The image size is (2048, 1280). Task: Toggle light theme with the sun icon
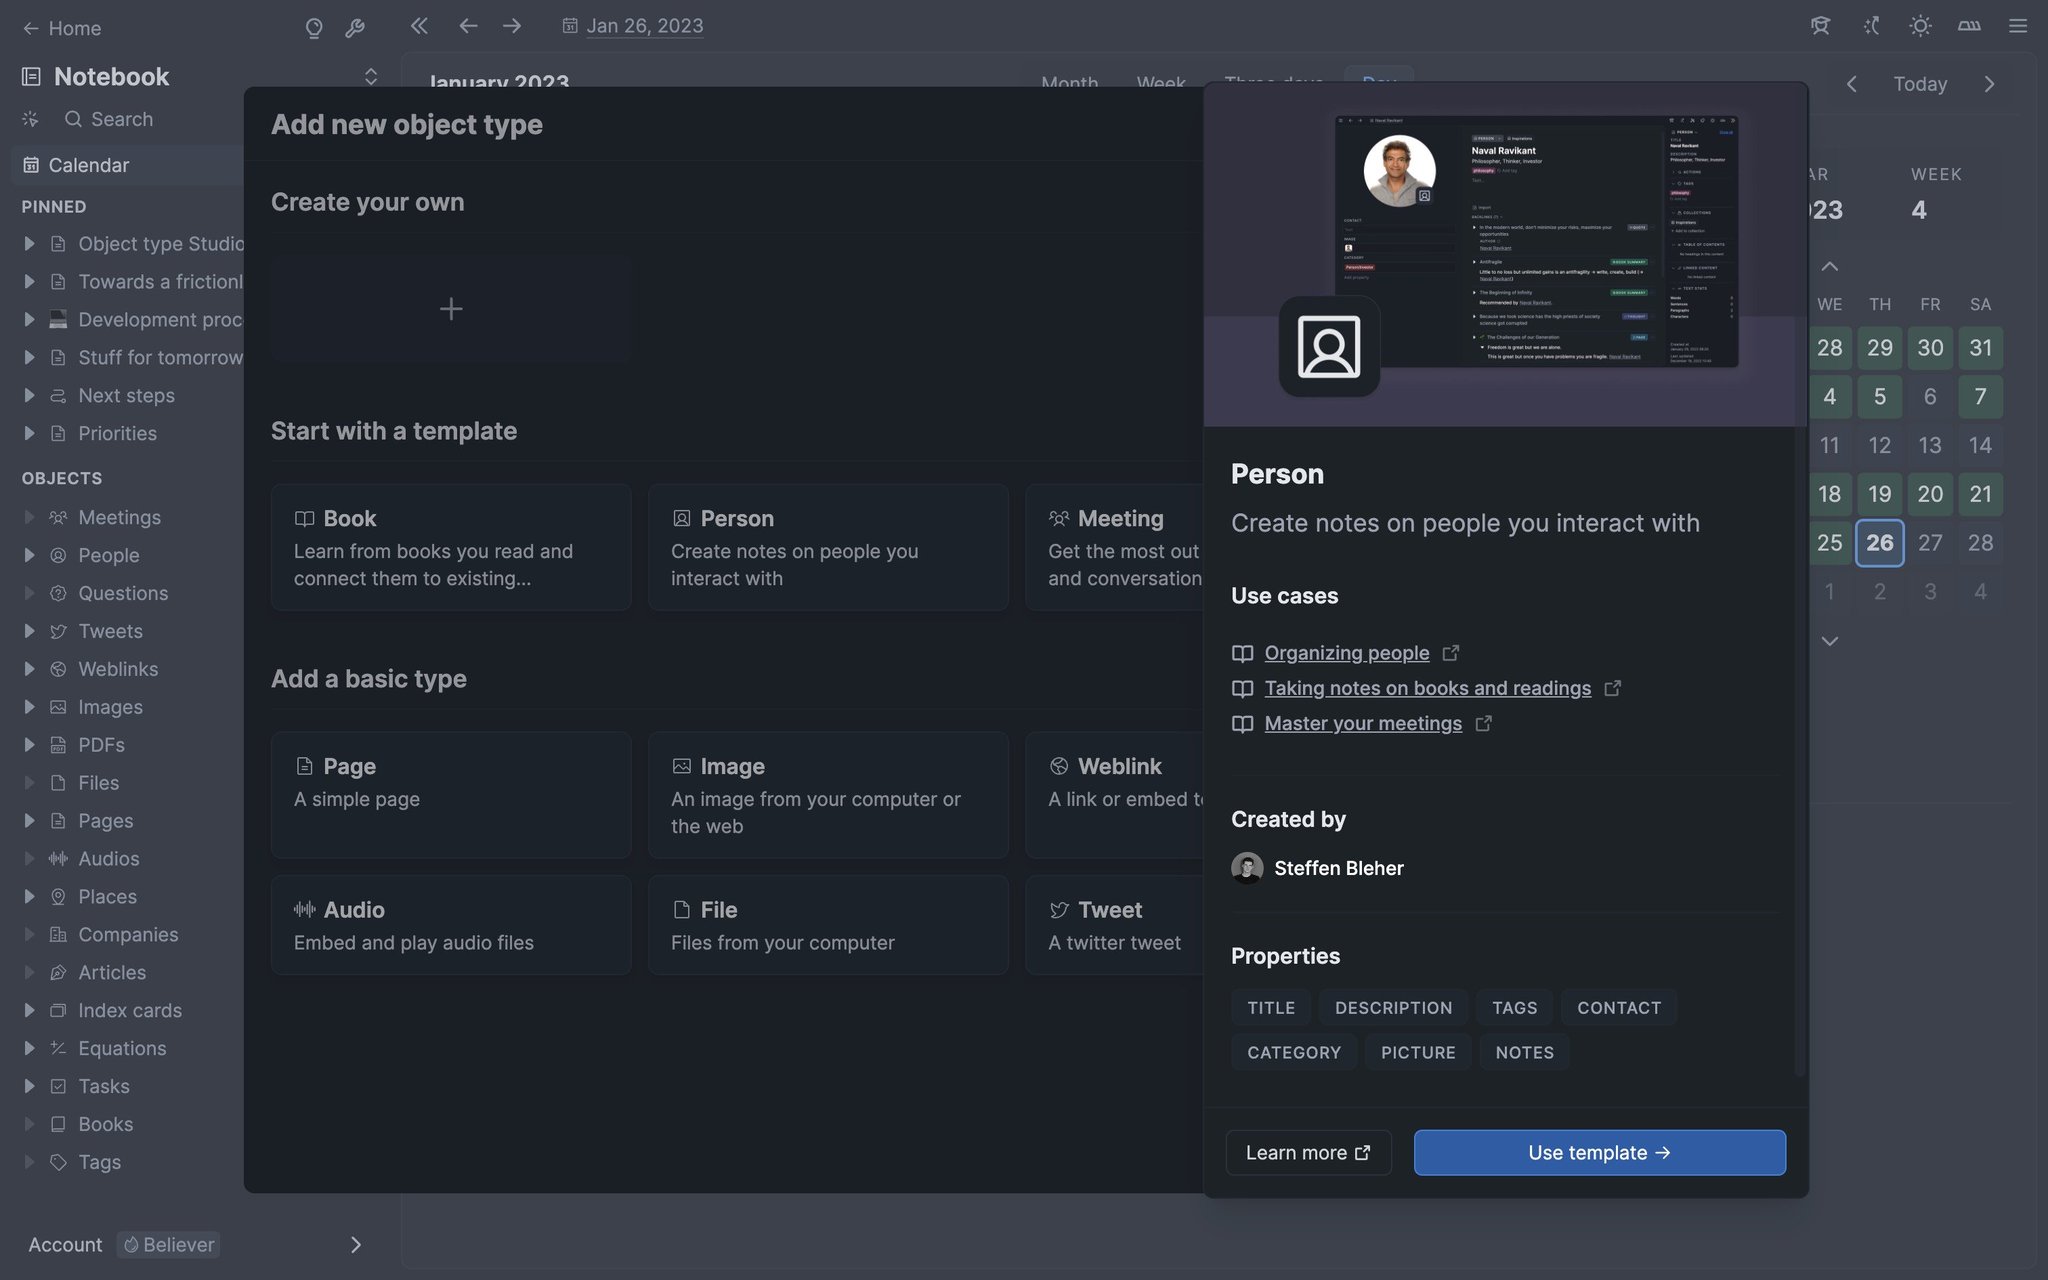1919,26
